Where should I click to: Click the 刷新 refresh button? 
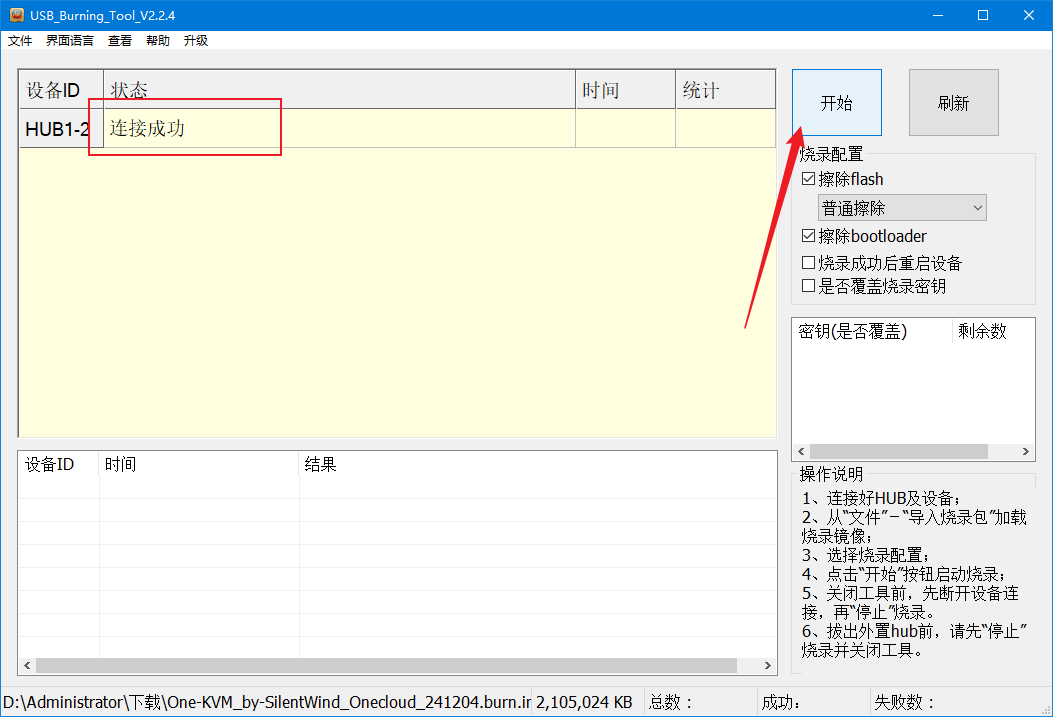click(x=953, y=103)
